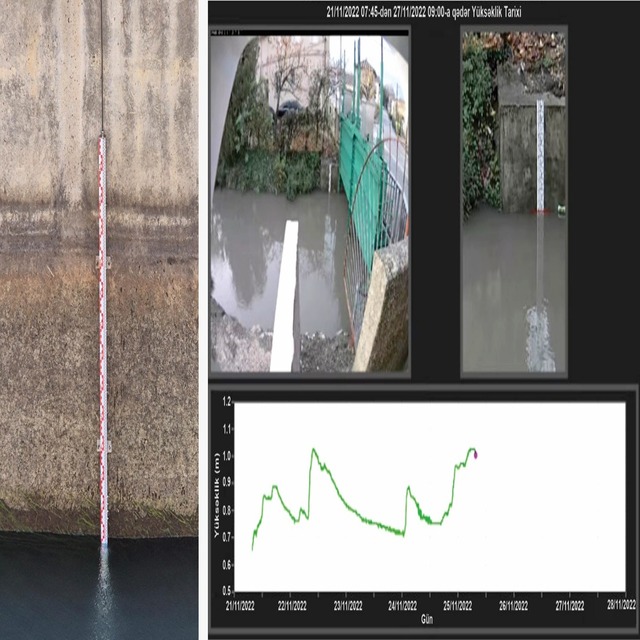This screenshot has width=640, height=640.
Task: Select the 23/11/2022 x-axis tick
Action: pos(347,605)
